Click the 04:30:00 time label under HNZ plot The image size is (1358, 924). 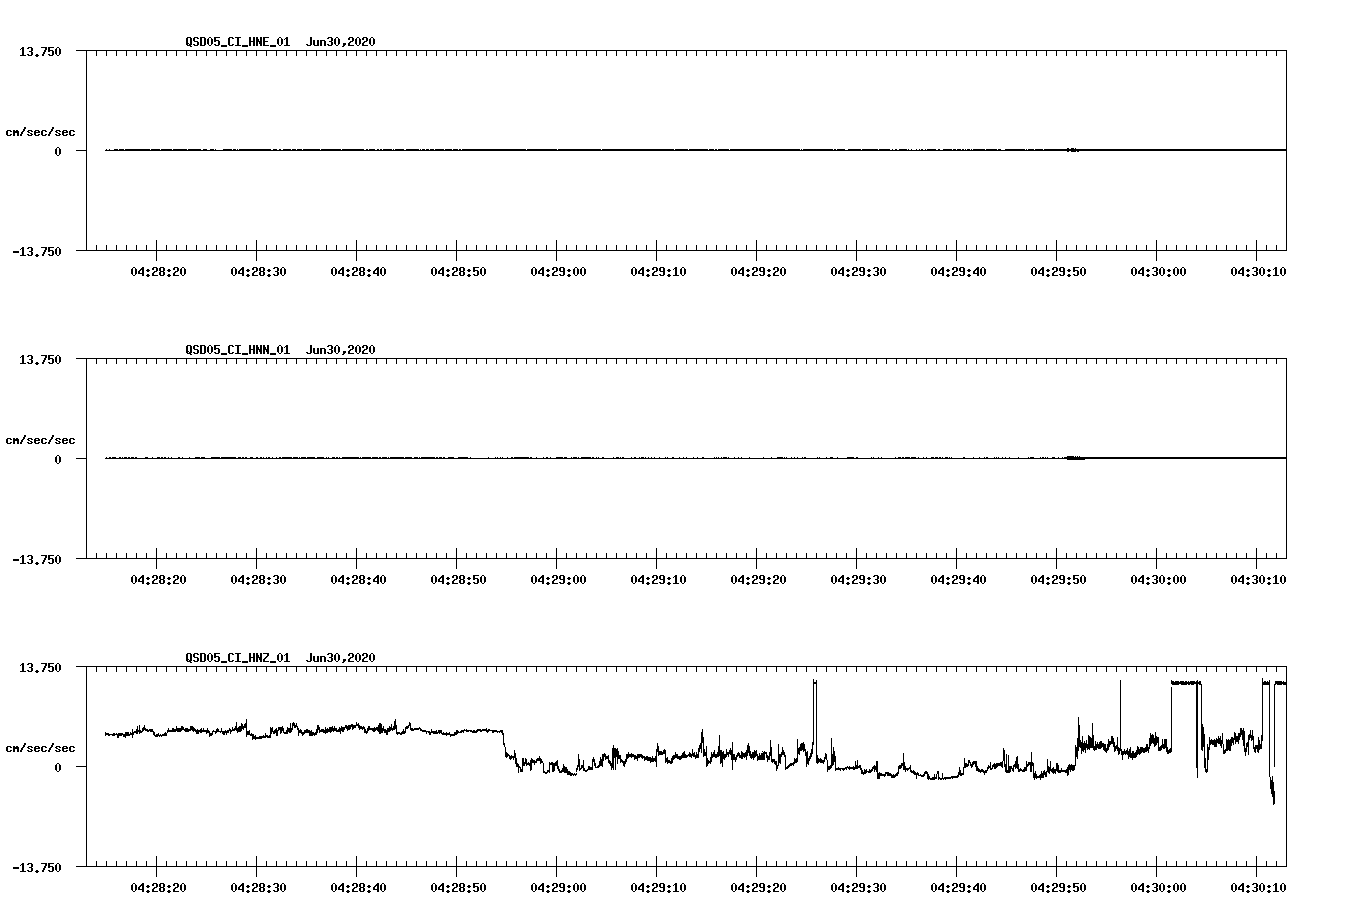[x=1158, y=888]
